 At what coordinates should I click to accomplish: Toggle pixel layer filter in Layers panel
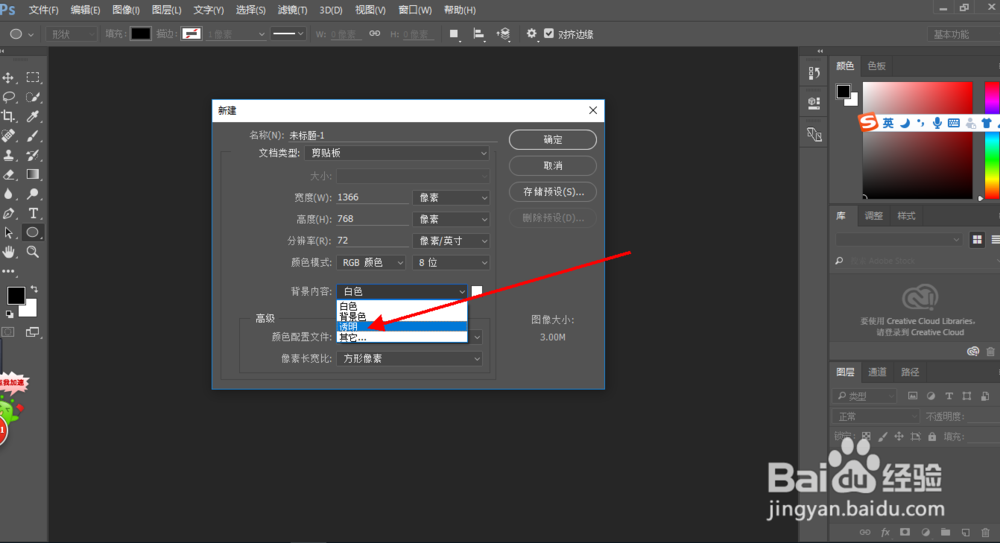(913, 396)
